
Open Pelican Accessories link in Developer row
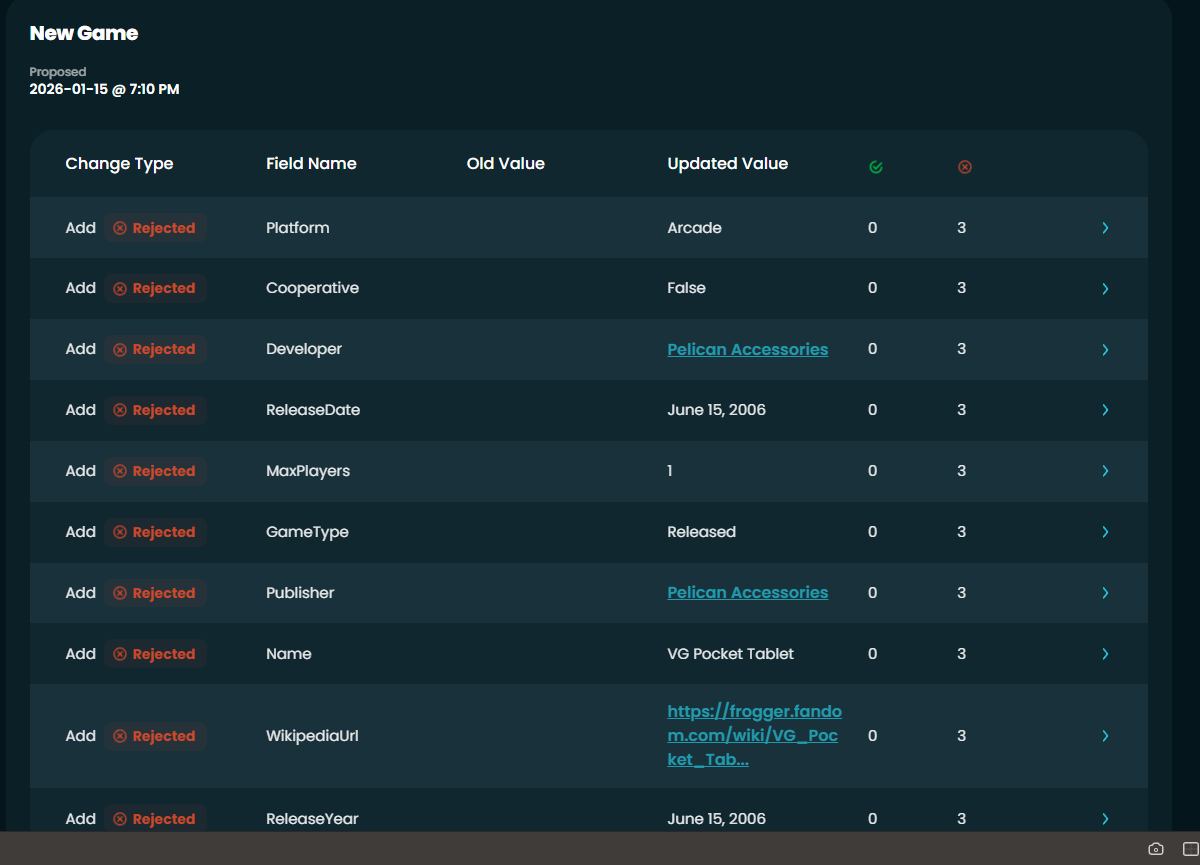pos(747,349)
